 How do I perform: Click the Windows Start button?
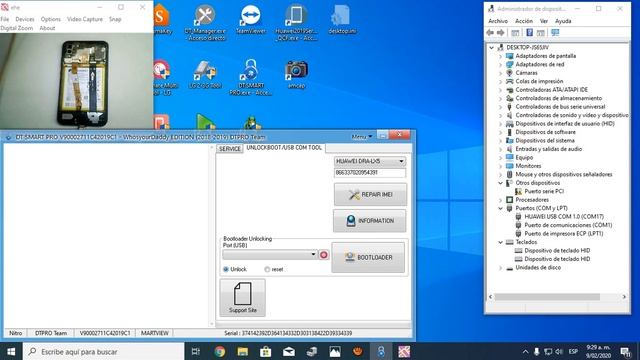point(11,351)
